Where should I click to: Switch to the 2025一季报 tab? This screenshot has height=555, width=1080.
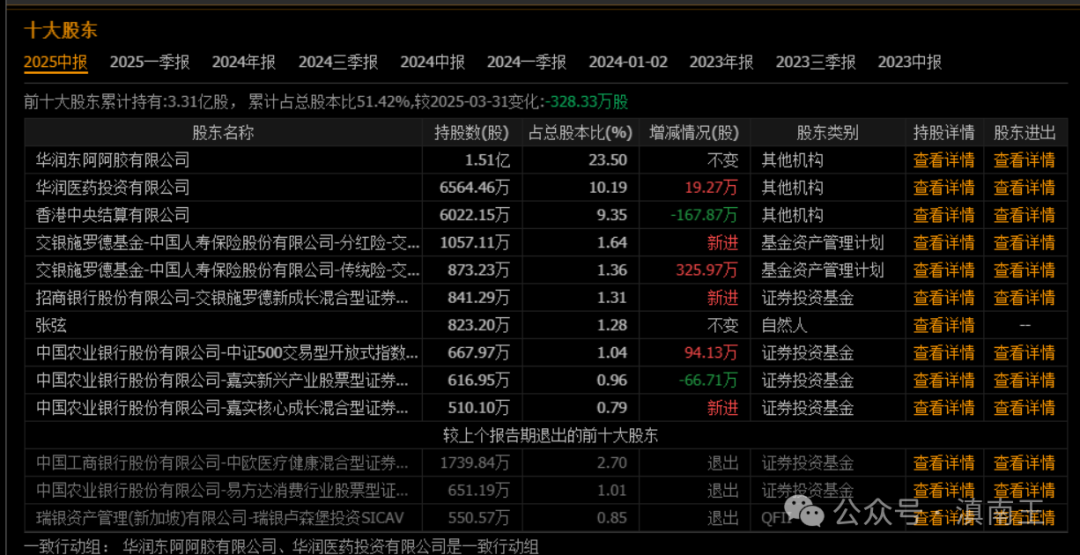coord(149,63)
